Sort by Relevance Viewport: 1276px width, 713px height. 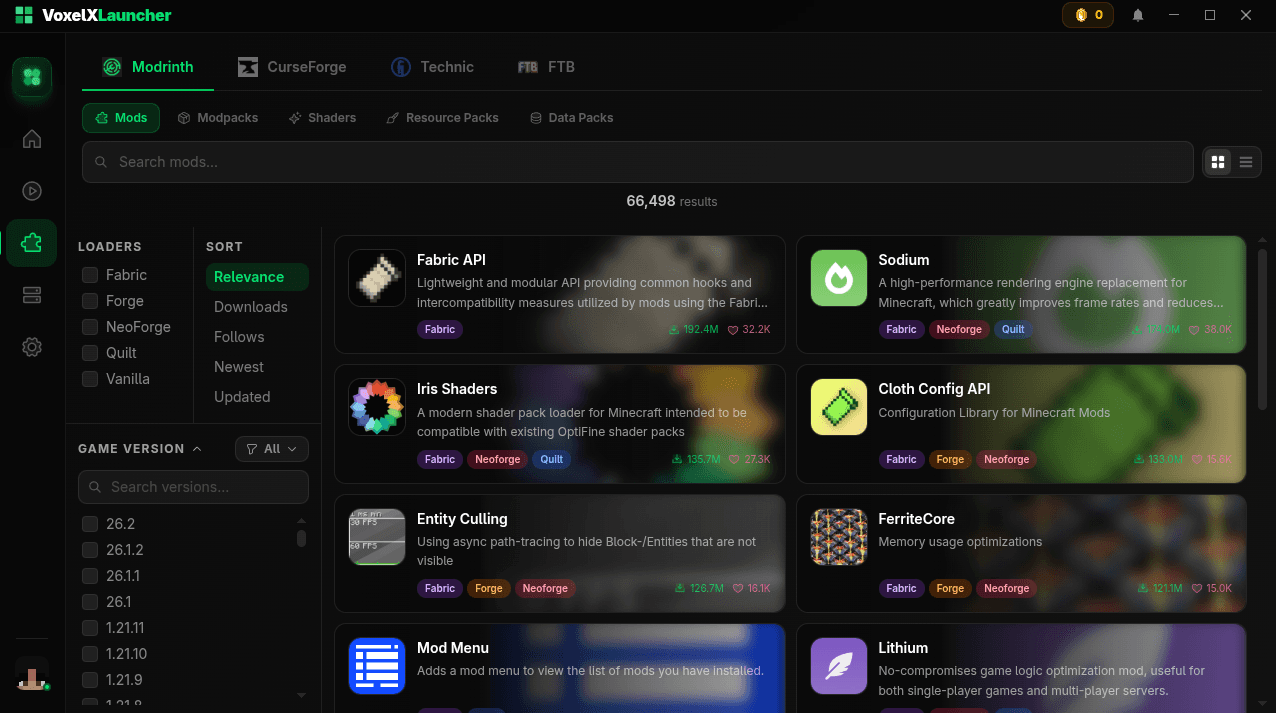(257, 277)
